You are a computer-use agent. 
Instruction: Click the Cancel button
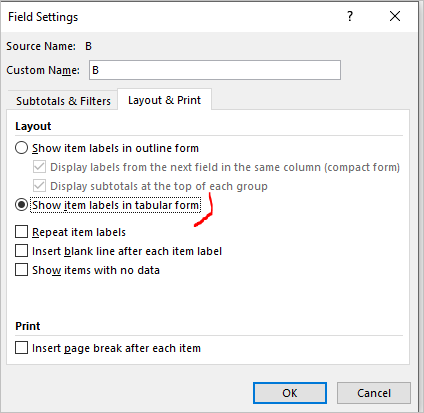click(374, 393)
